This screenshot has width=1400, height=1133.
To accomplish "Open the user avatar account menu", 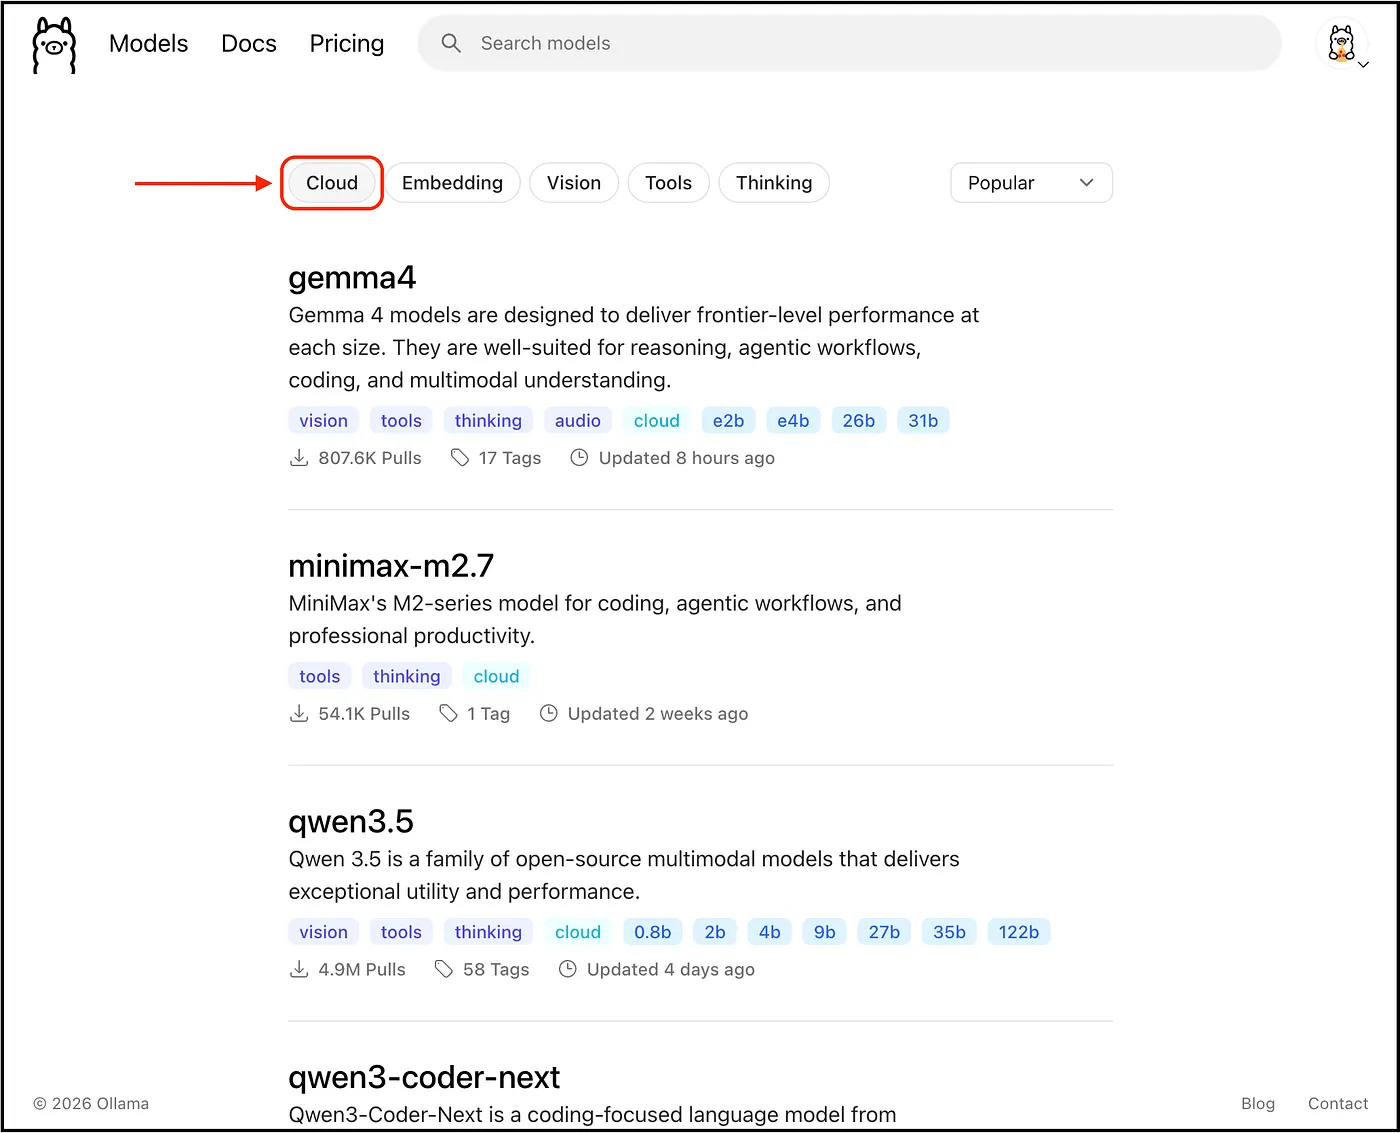I will [1341, 43].
